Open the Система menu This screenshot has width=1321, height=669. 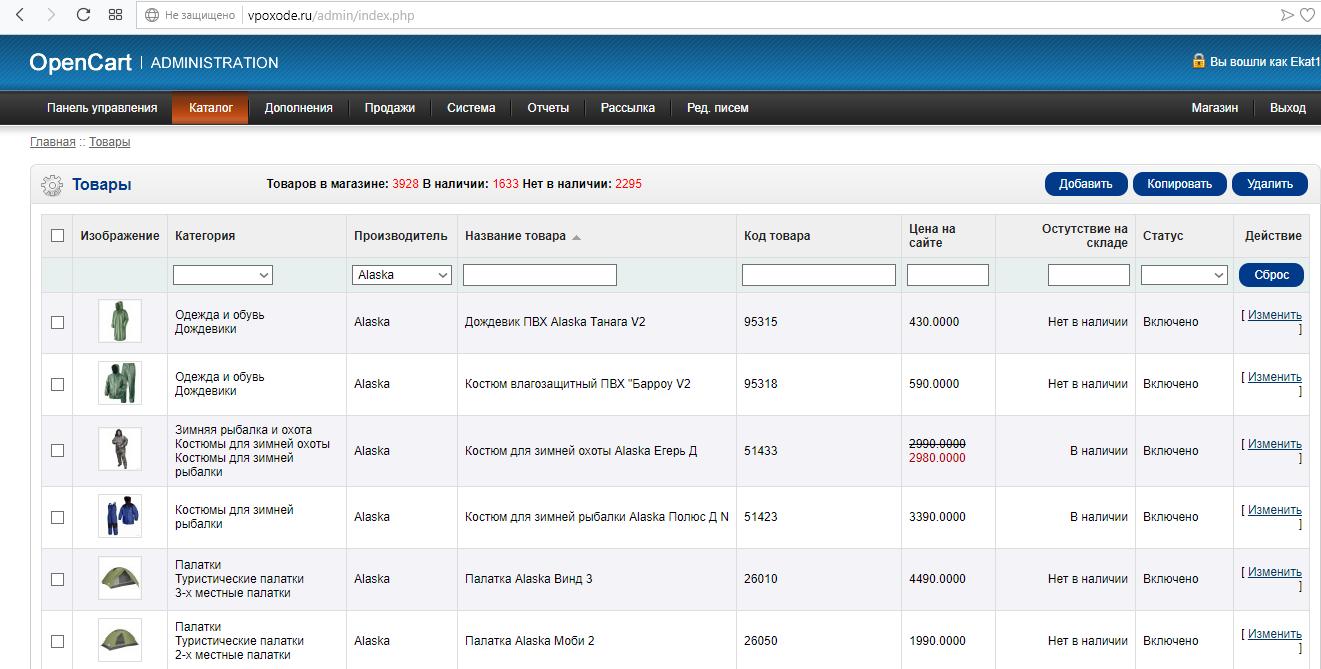pyautogui.click(x=471, y=108)
